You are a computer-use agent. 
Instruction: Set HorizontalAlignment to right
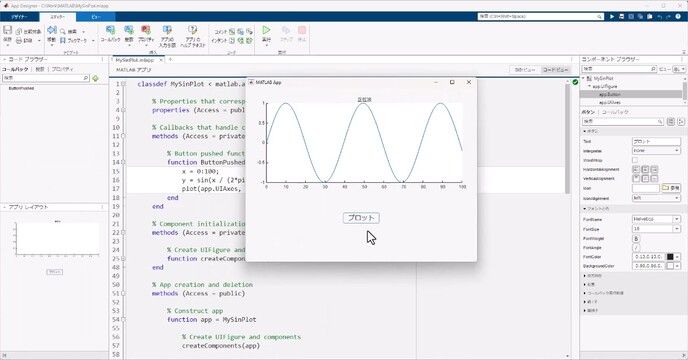(654, 169)
